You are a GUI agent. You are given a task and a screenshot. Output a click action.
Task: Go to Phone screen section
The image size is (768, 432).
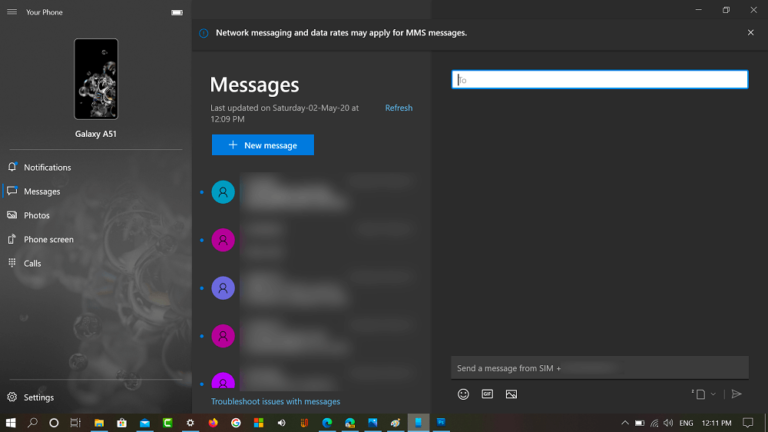48,240
